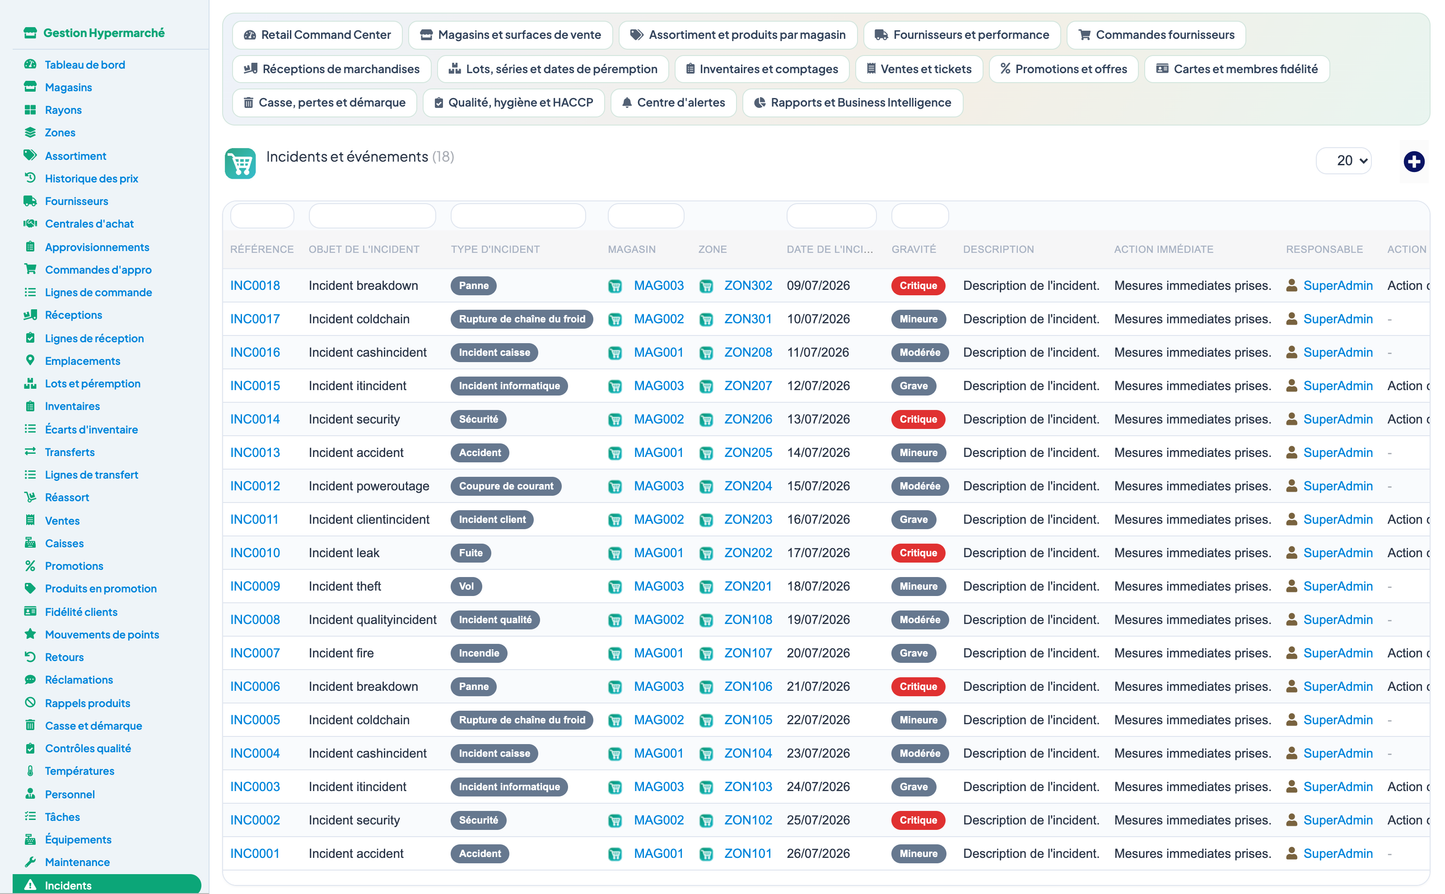The width and height of the screenshot is (1445, 894).
Task: Click the Caisses register icon
Action: (30, 543)
